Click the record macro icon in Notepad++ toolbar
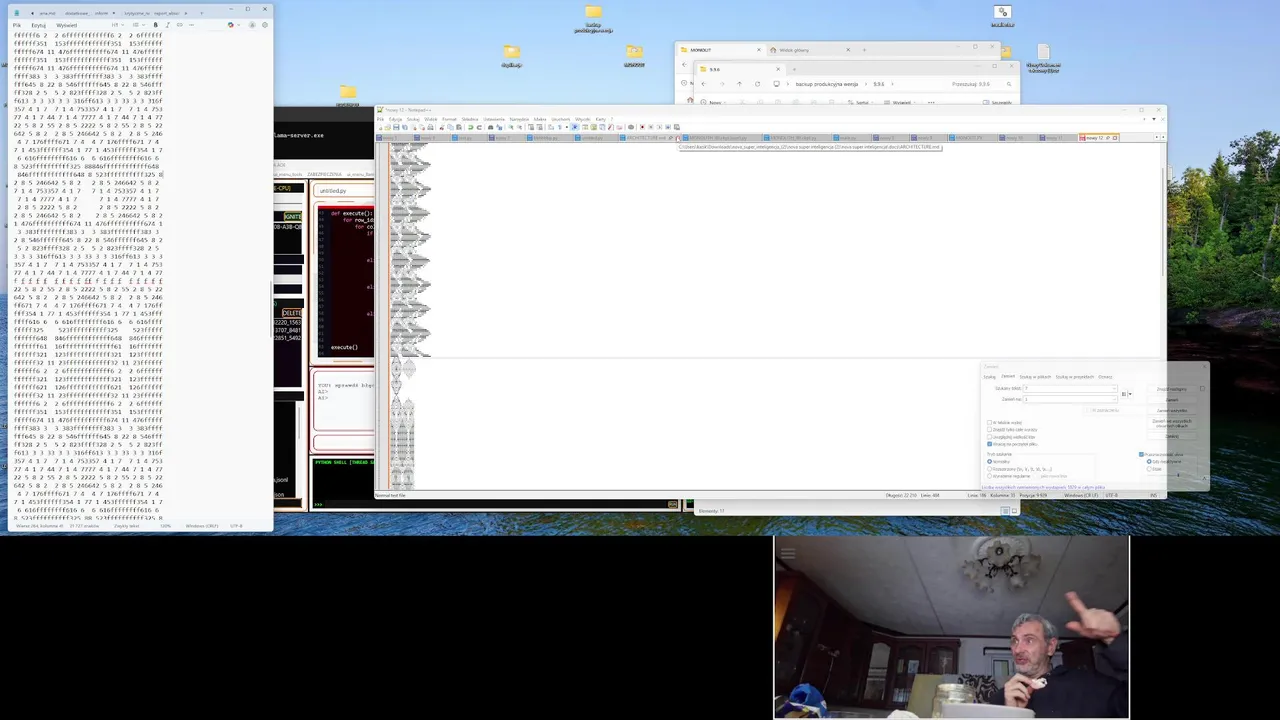 tap(642, 127)
